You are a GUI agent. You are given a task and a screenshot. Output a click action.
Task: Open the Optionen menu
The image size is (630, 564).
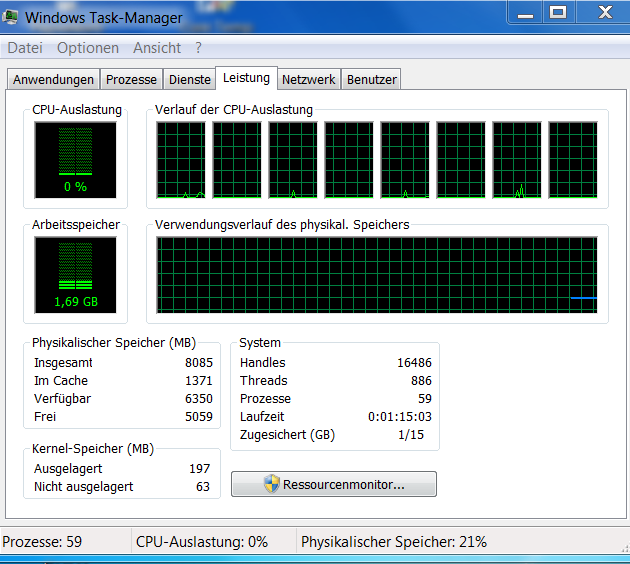point(88,48)
